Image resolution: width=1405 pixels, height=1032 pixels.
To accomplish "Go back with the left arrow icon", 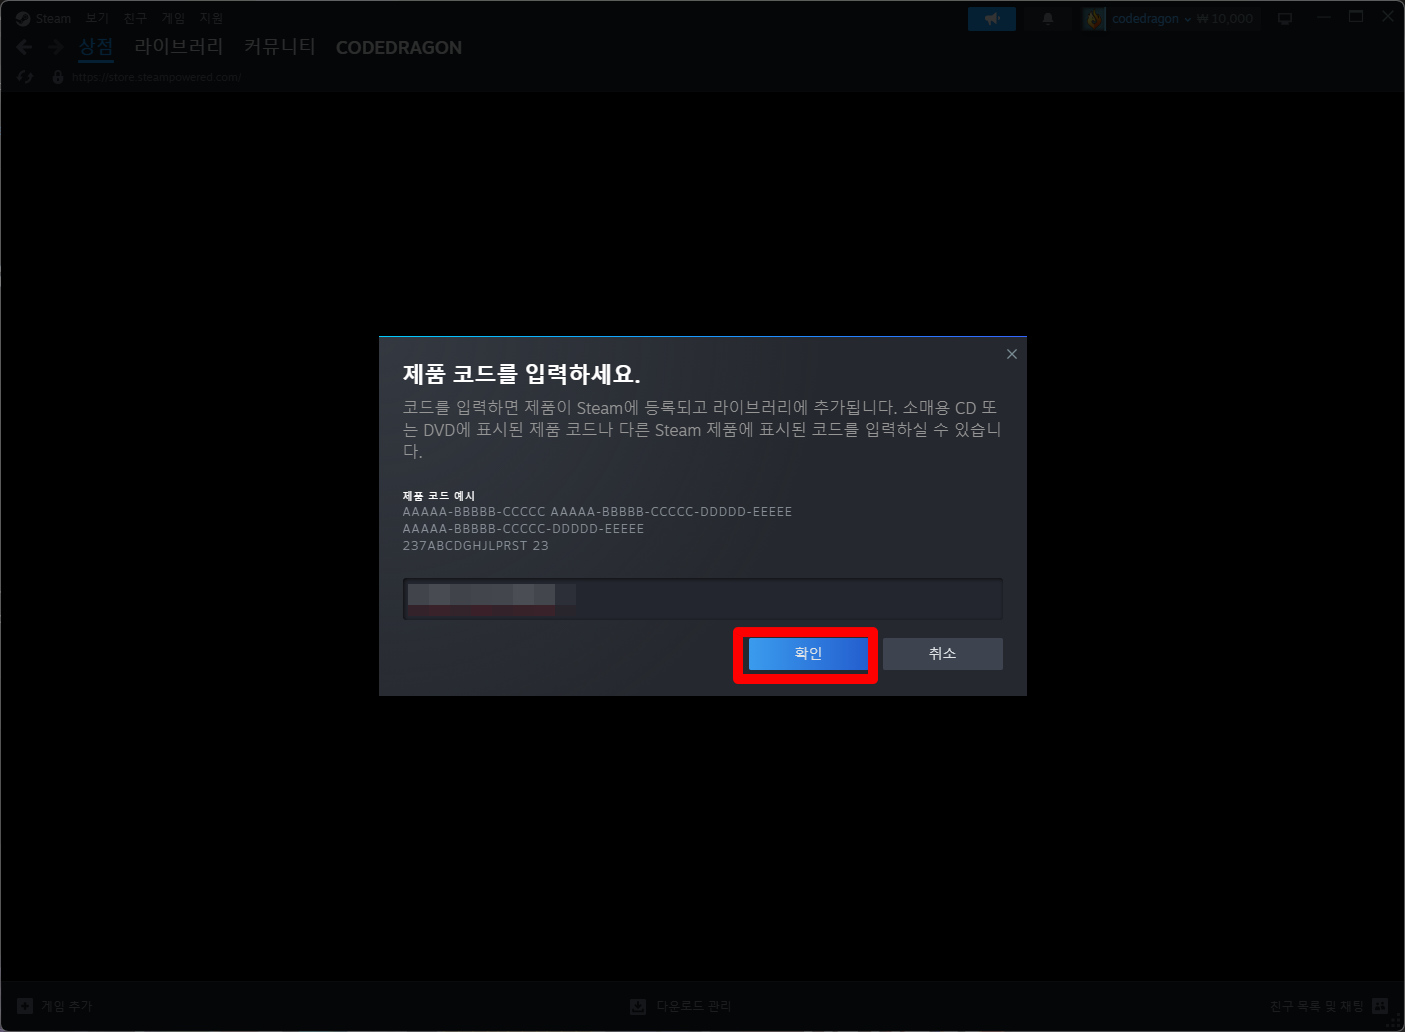I will click(x=25, y=47).
